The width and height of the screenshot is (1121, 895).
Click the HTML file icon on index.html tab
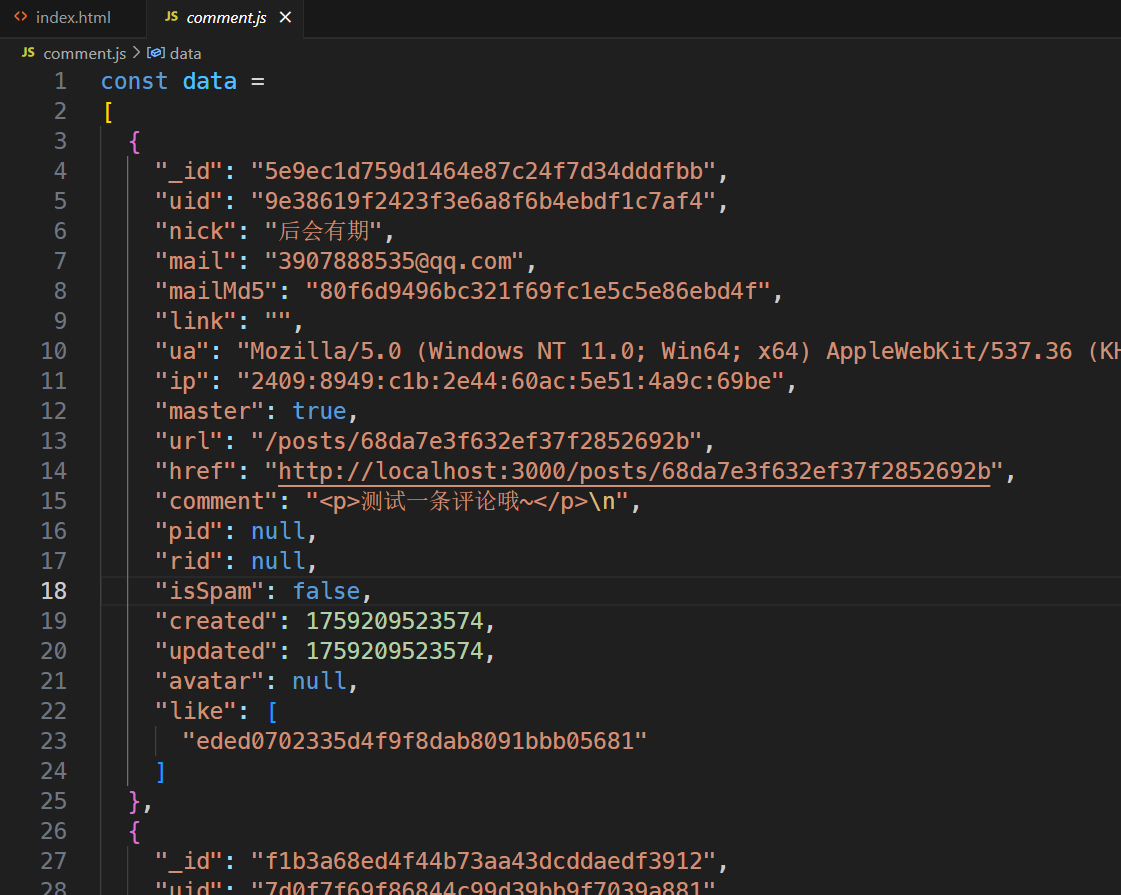click(x=21, y=18)
